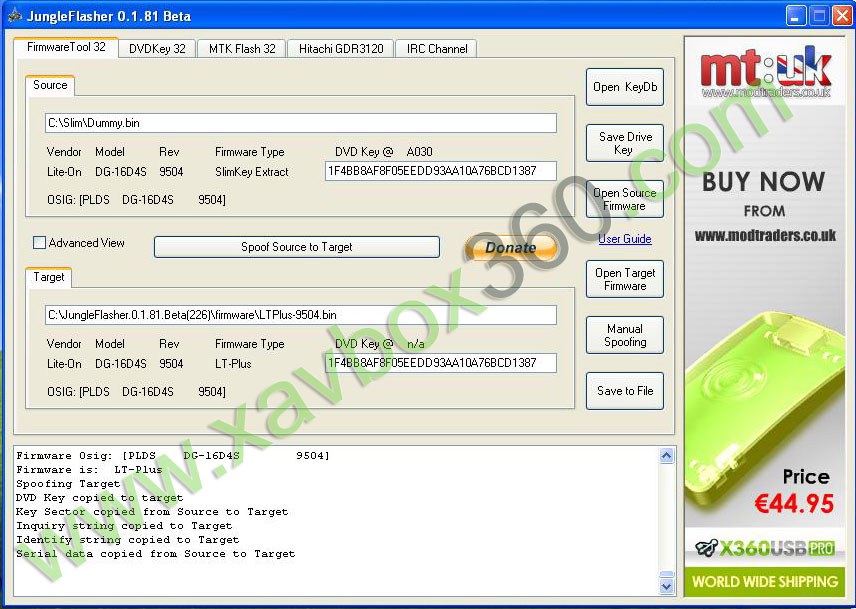This screenshot has height=609, width=856.
Task: Click log line 'Identify string copied to Target'
Action: 127,540
